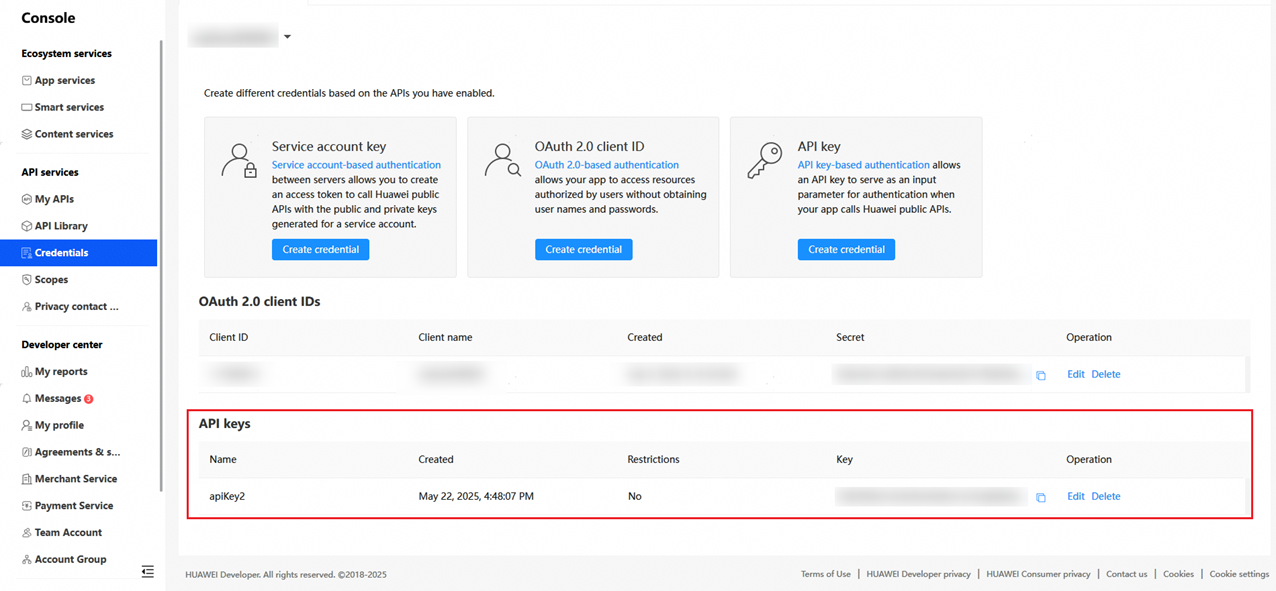Expand the project selector dropdown arrow
Image resolution: width=1276 pixels, height=591 pixels.
287,37
